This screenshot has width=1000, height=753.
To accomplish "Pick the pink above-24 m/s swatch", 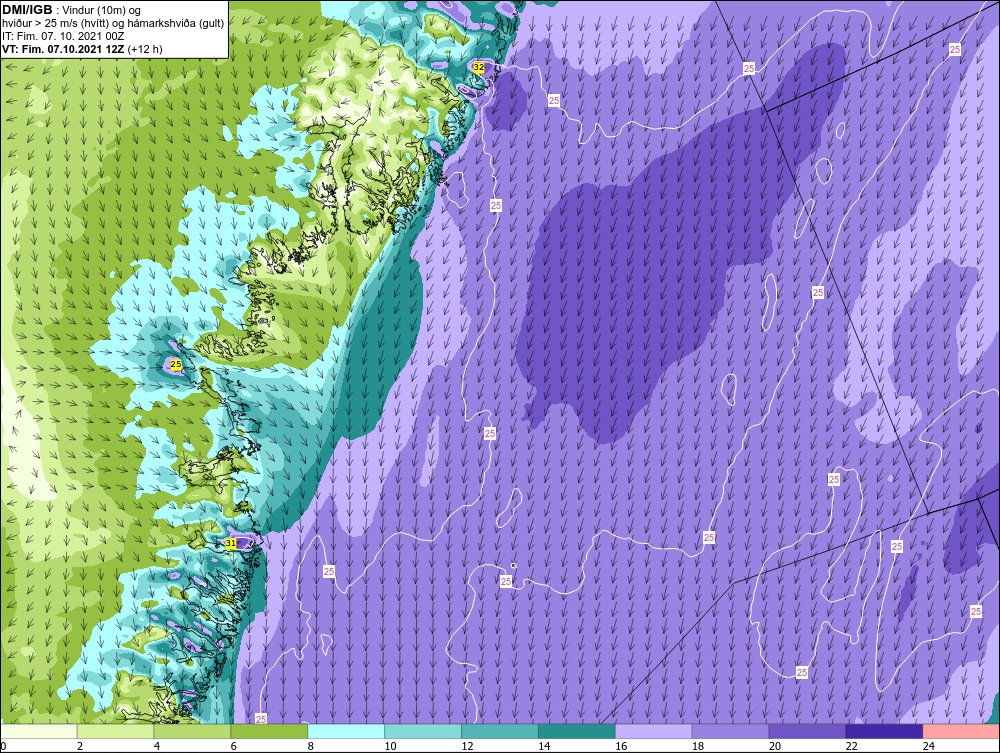I will (x=961, y=731).
